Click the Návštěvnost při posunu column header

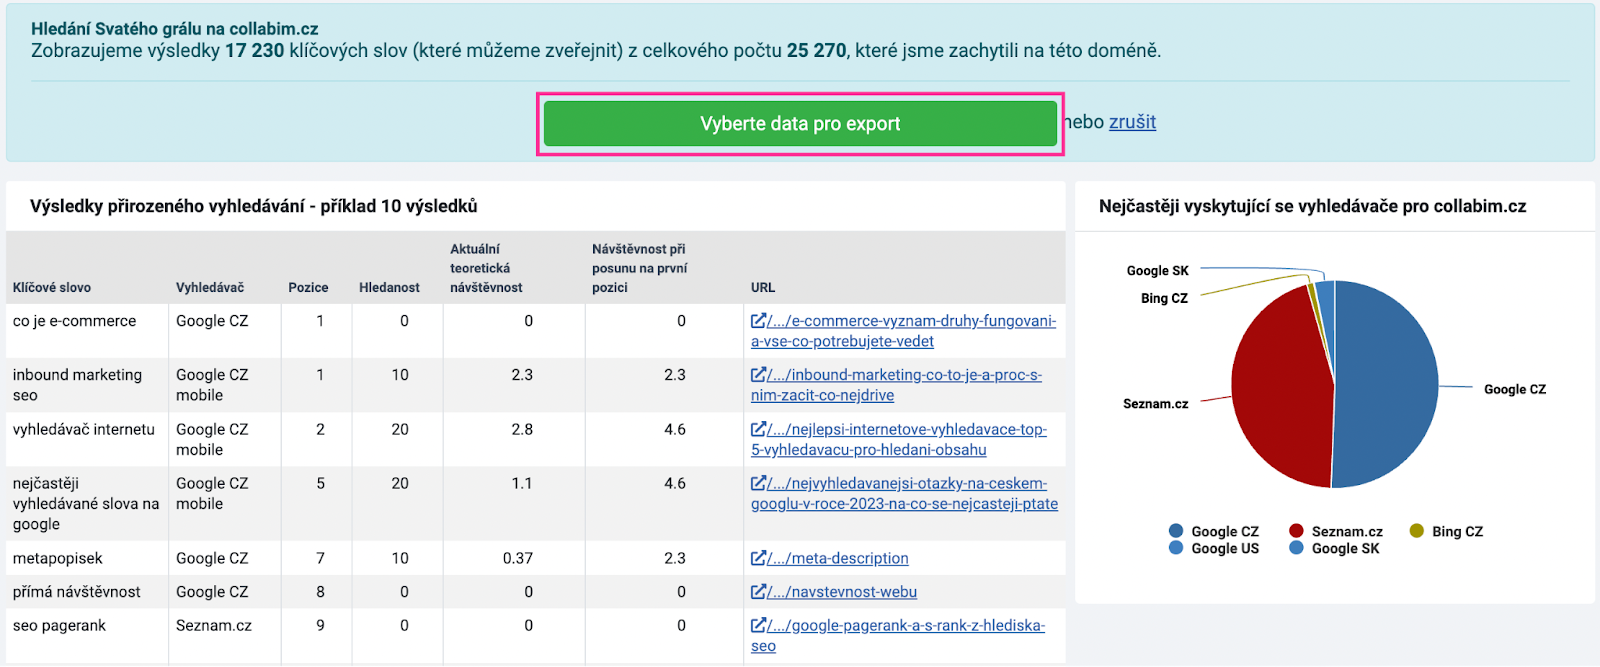coord(640,268)
